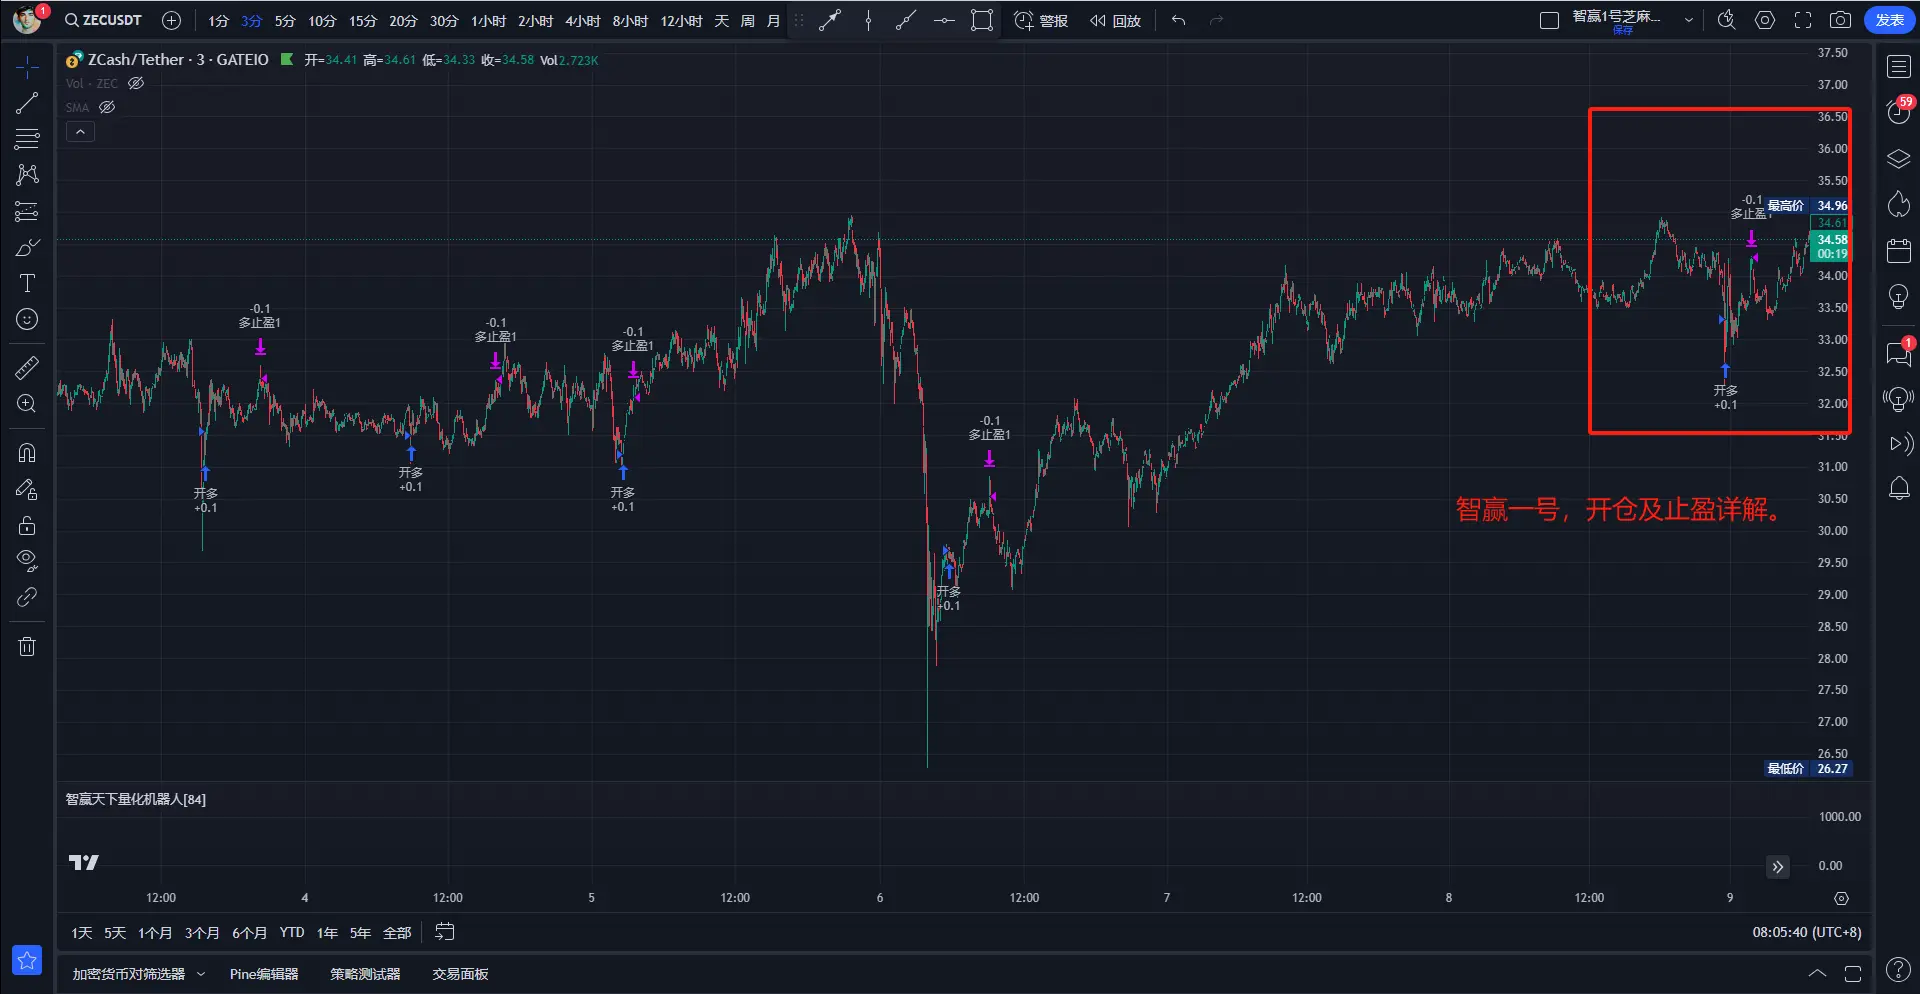Activate the zoom in tool

click(27, 404)
